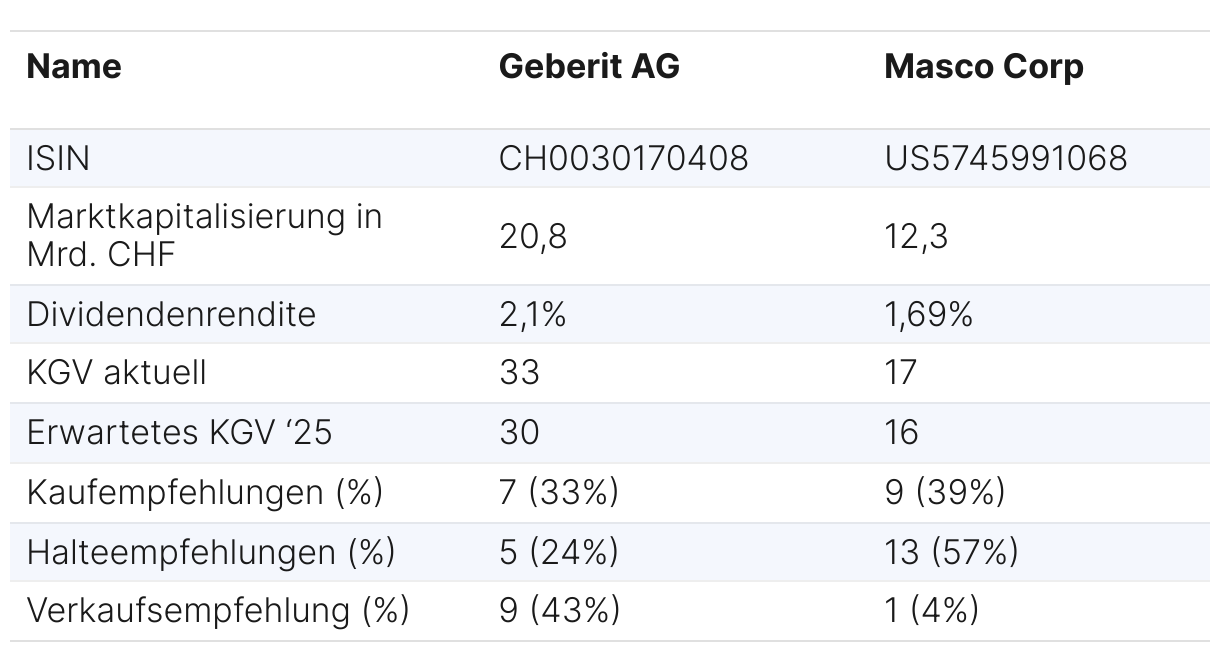Click the Dividendenrendite row label
This screenshot has width=1220, height=652.
tap(171, 314)
